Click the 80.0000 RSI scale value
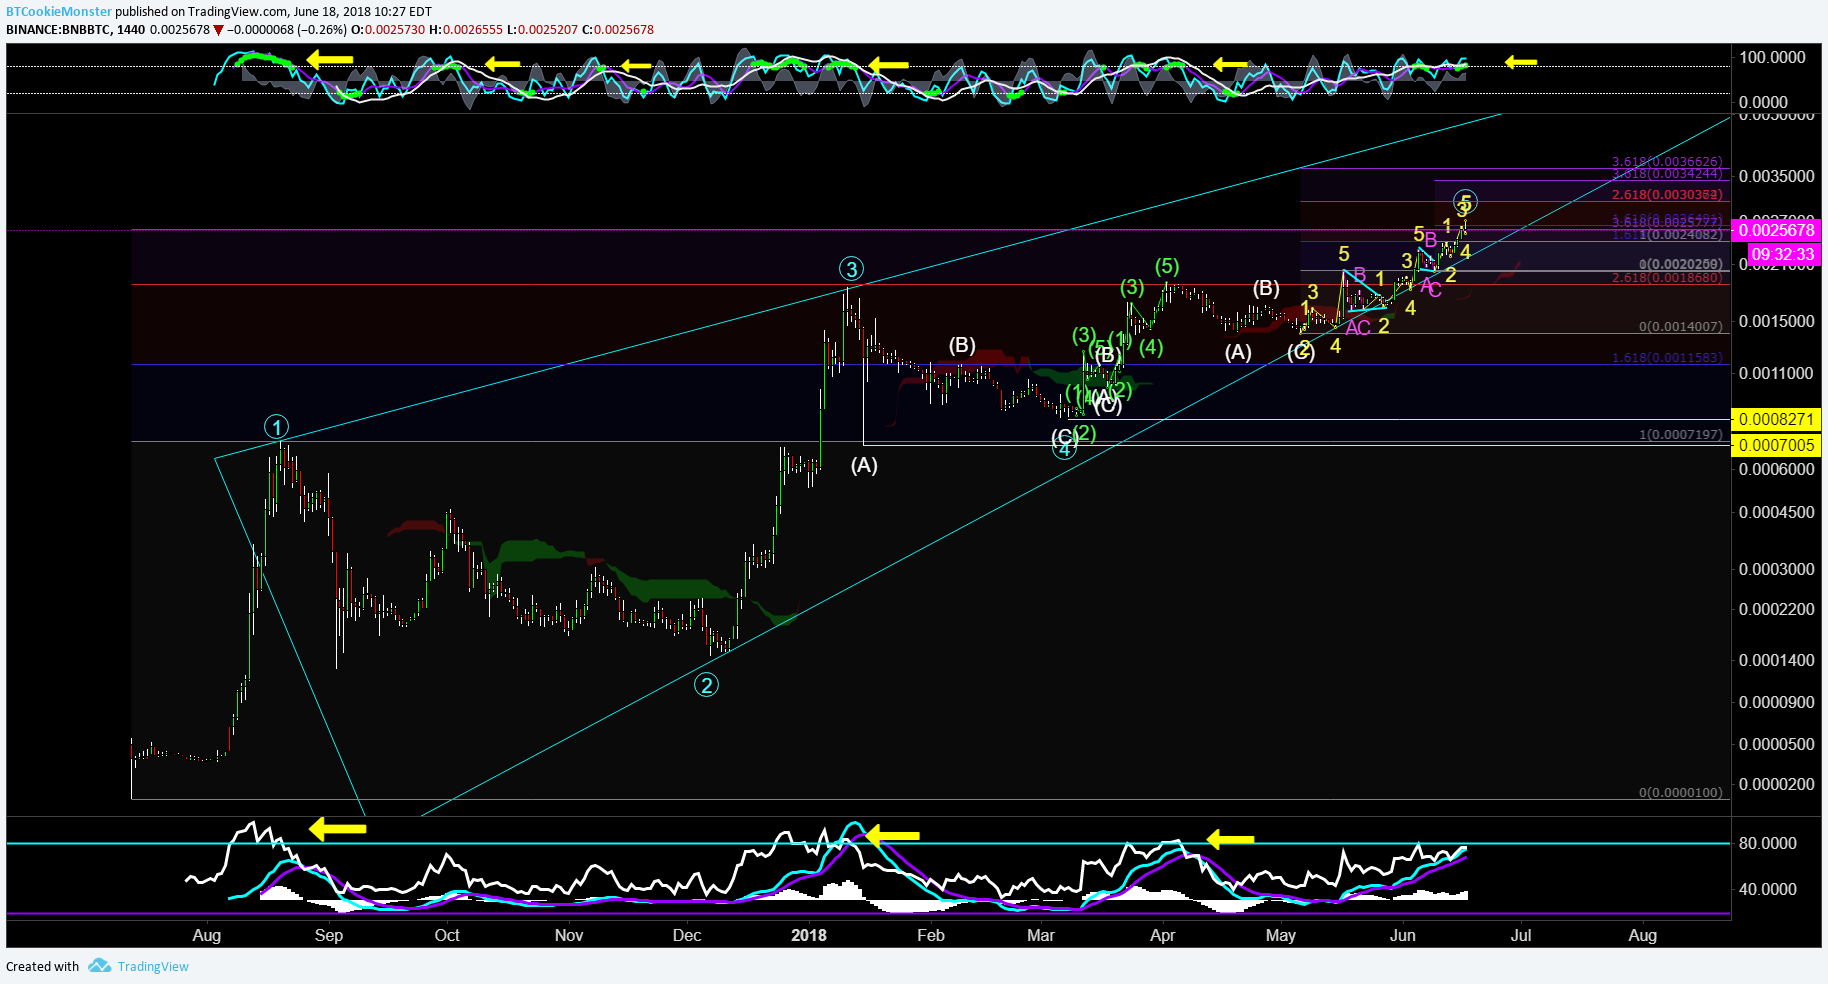Screen dimensions: 1828x984 pyautogui.click(x=1768, y=843)
